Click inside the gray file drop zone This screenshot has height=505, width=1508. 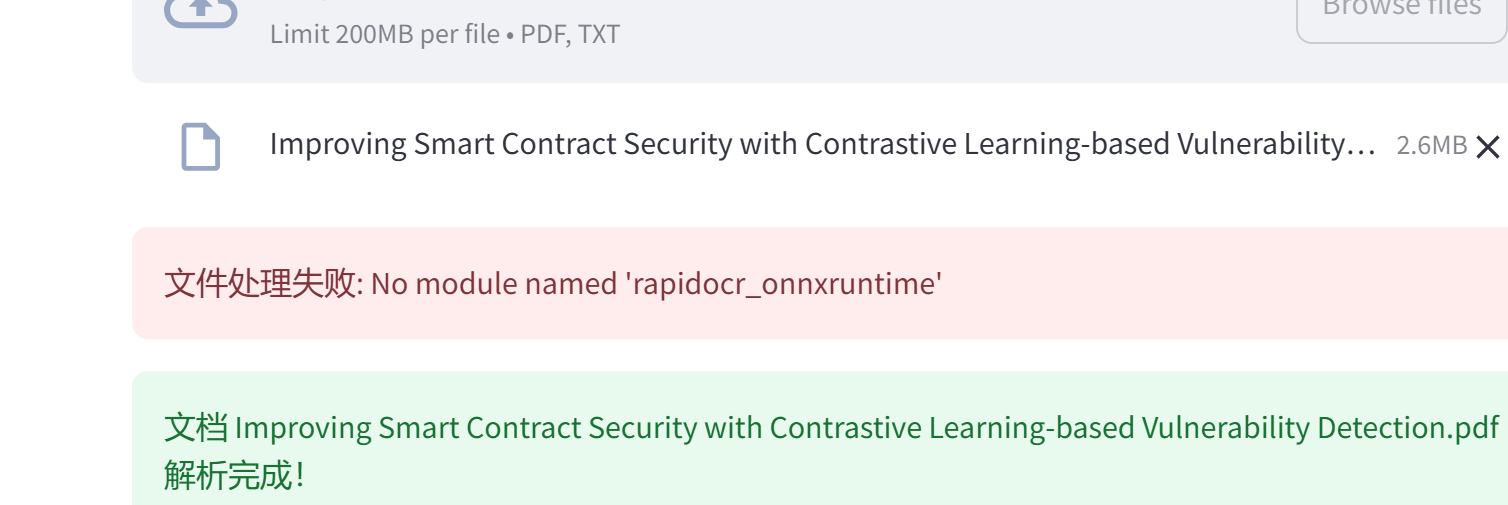click(800, 55)
